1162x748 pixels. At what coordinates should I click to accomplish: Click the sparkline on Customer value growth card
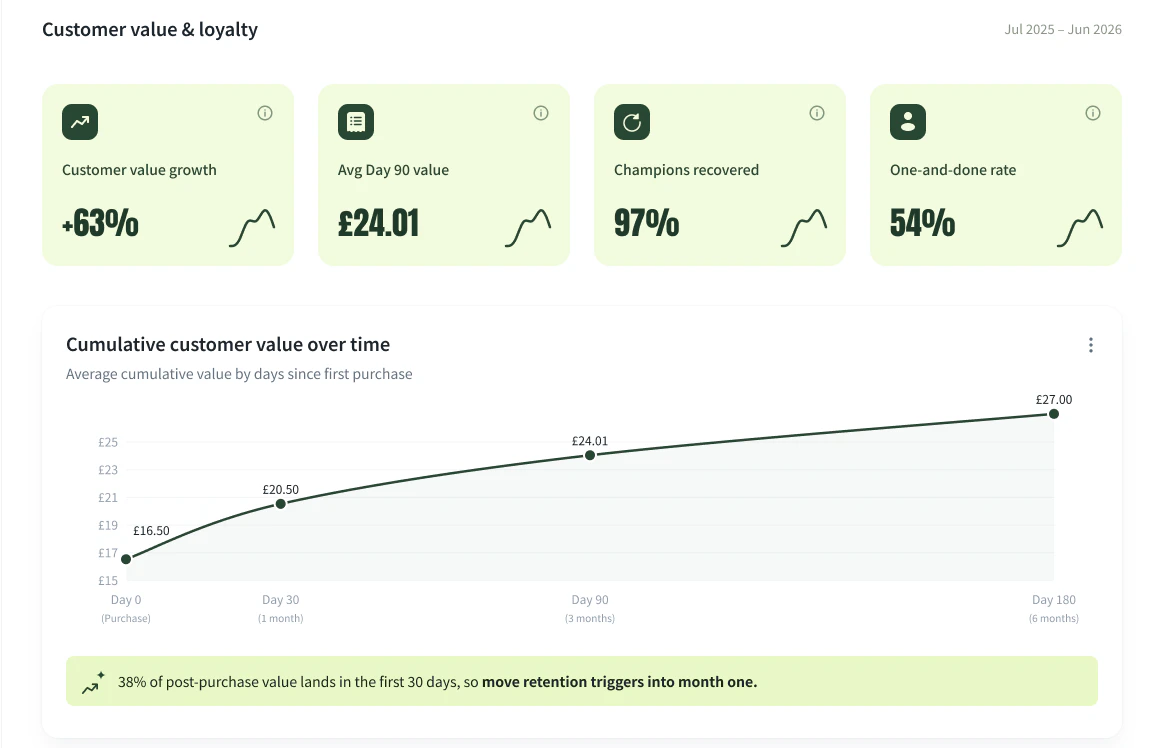coord(252,228)
